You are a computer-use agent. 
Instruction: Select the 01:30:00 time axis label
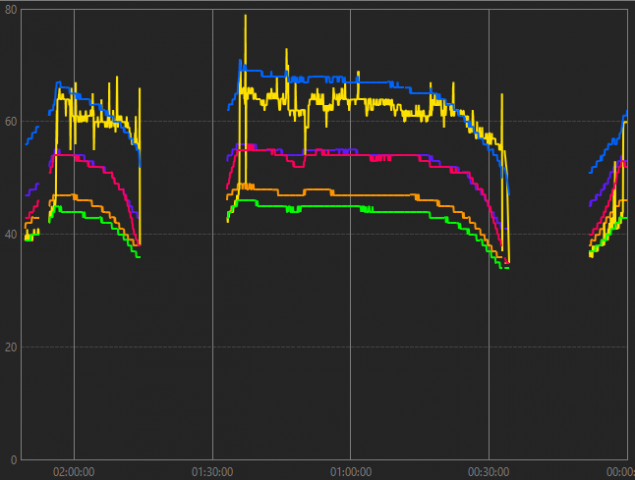tap(212, 471)
